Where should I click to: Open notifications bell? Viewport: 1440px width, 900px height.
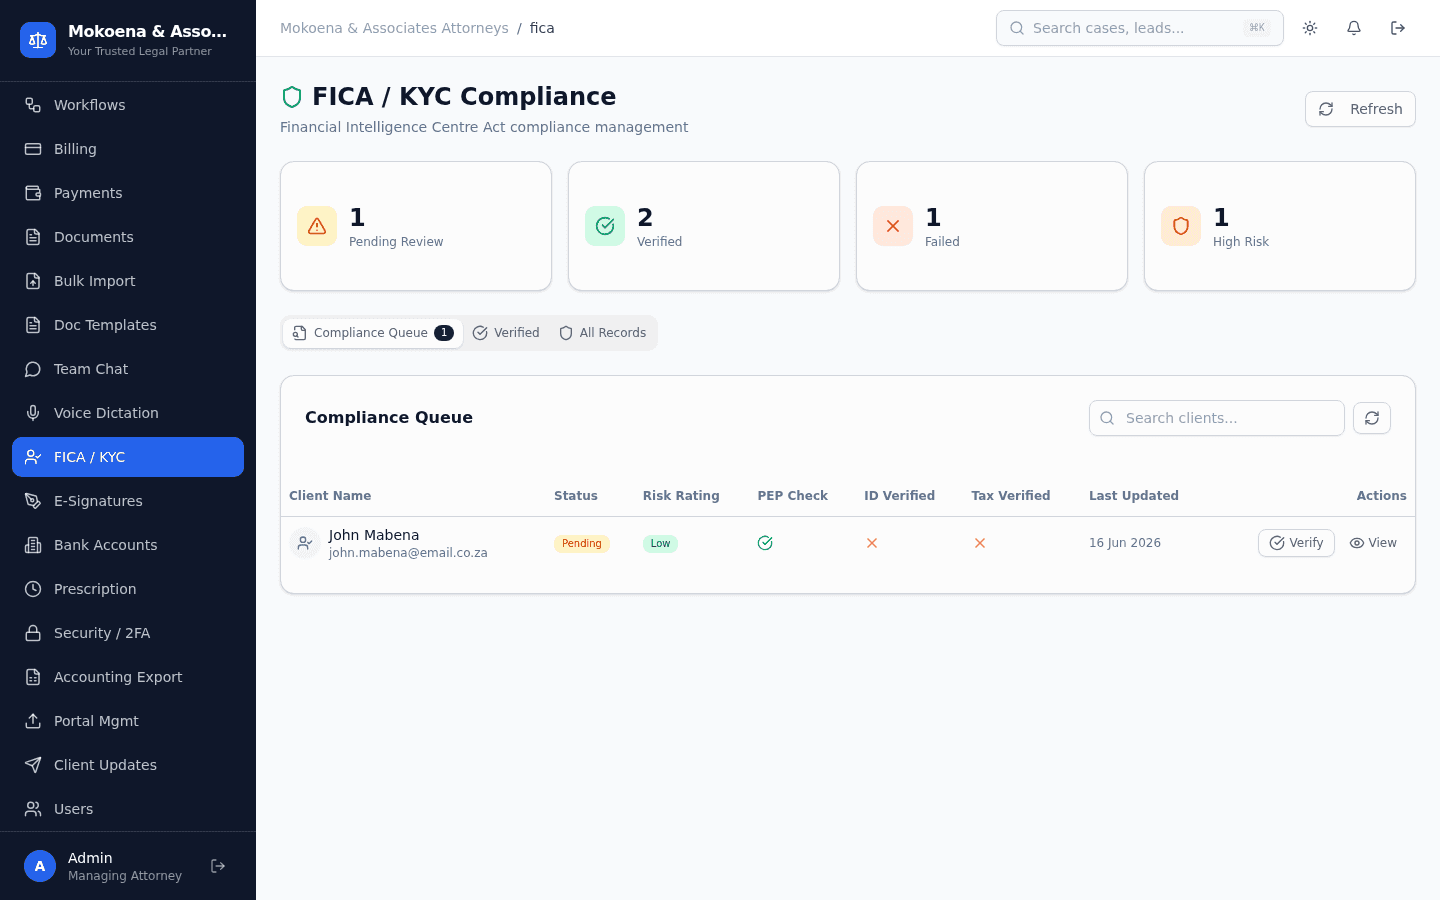[x=1354, y=28]
